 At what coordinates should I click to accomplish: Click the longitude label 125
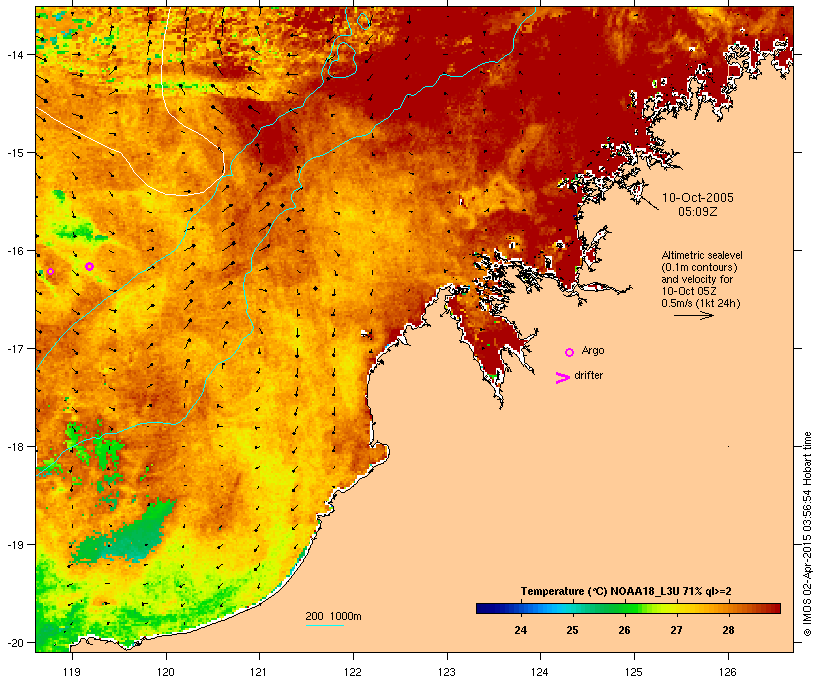pos(634,672)
